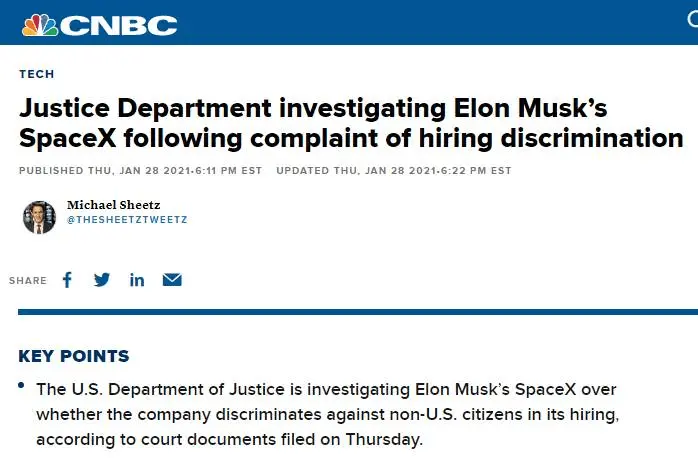This screenshot has width=698, height=458.
Task: Click the SHARE label
Action: [28, 281]
